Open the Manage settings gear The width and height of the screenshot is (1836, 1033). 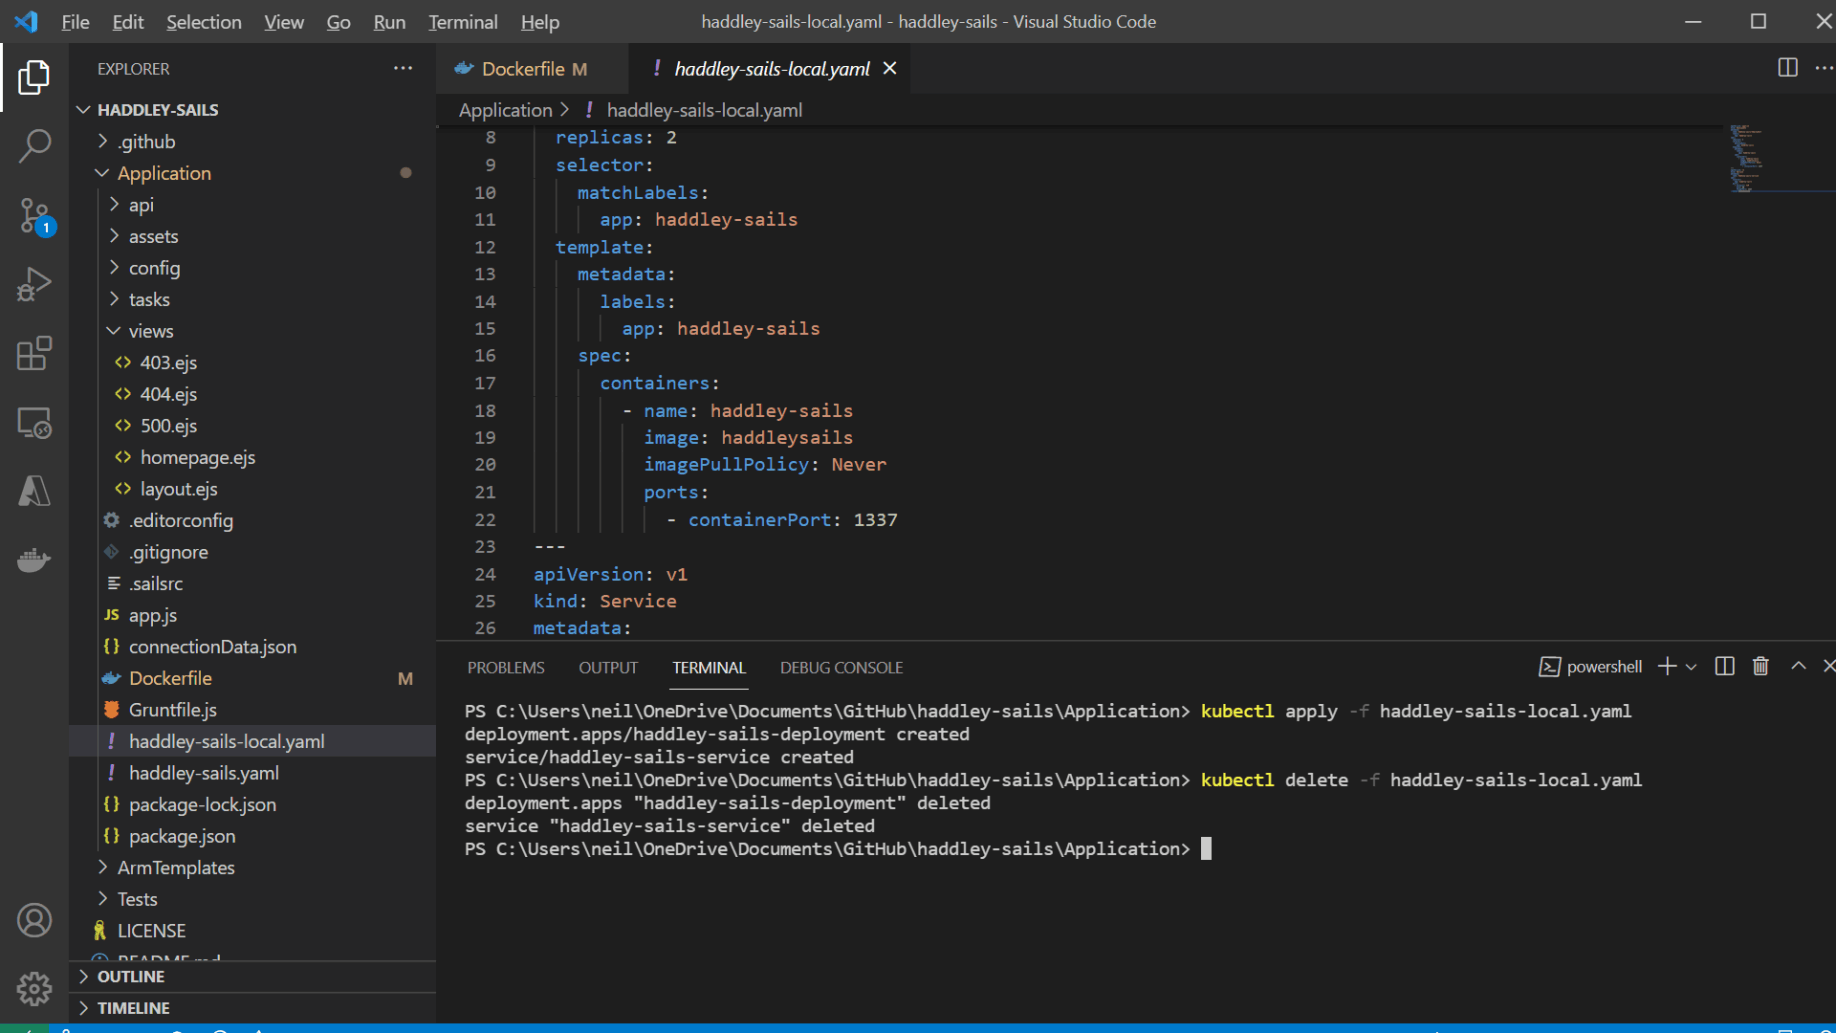click(34, 988)
